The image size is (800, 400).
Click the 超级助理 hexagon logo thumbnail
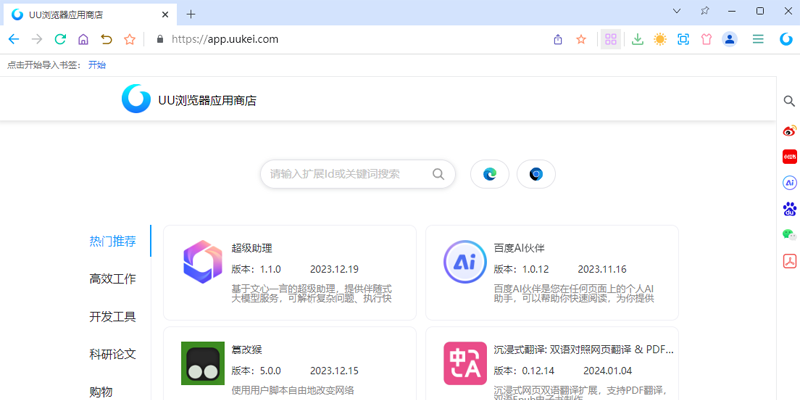(203, 262)
